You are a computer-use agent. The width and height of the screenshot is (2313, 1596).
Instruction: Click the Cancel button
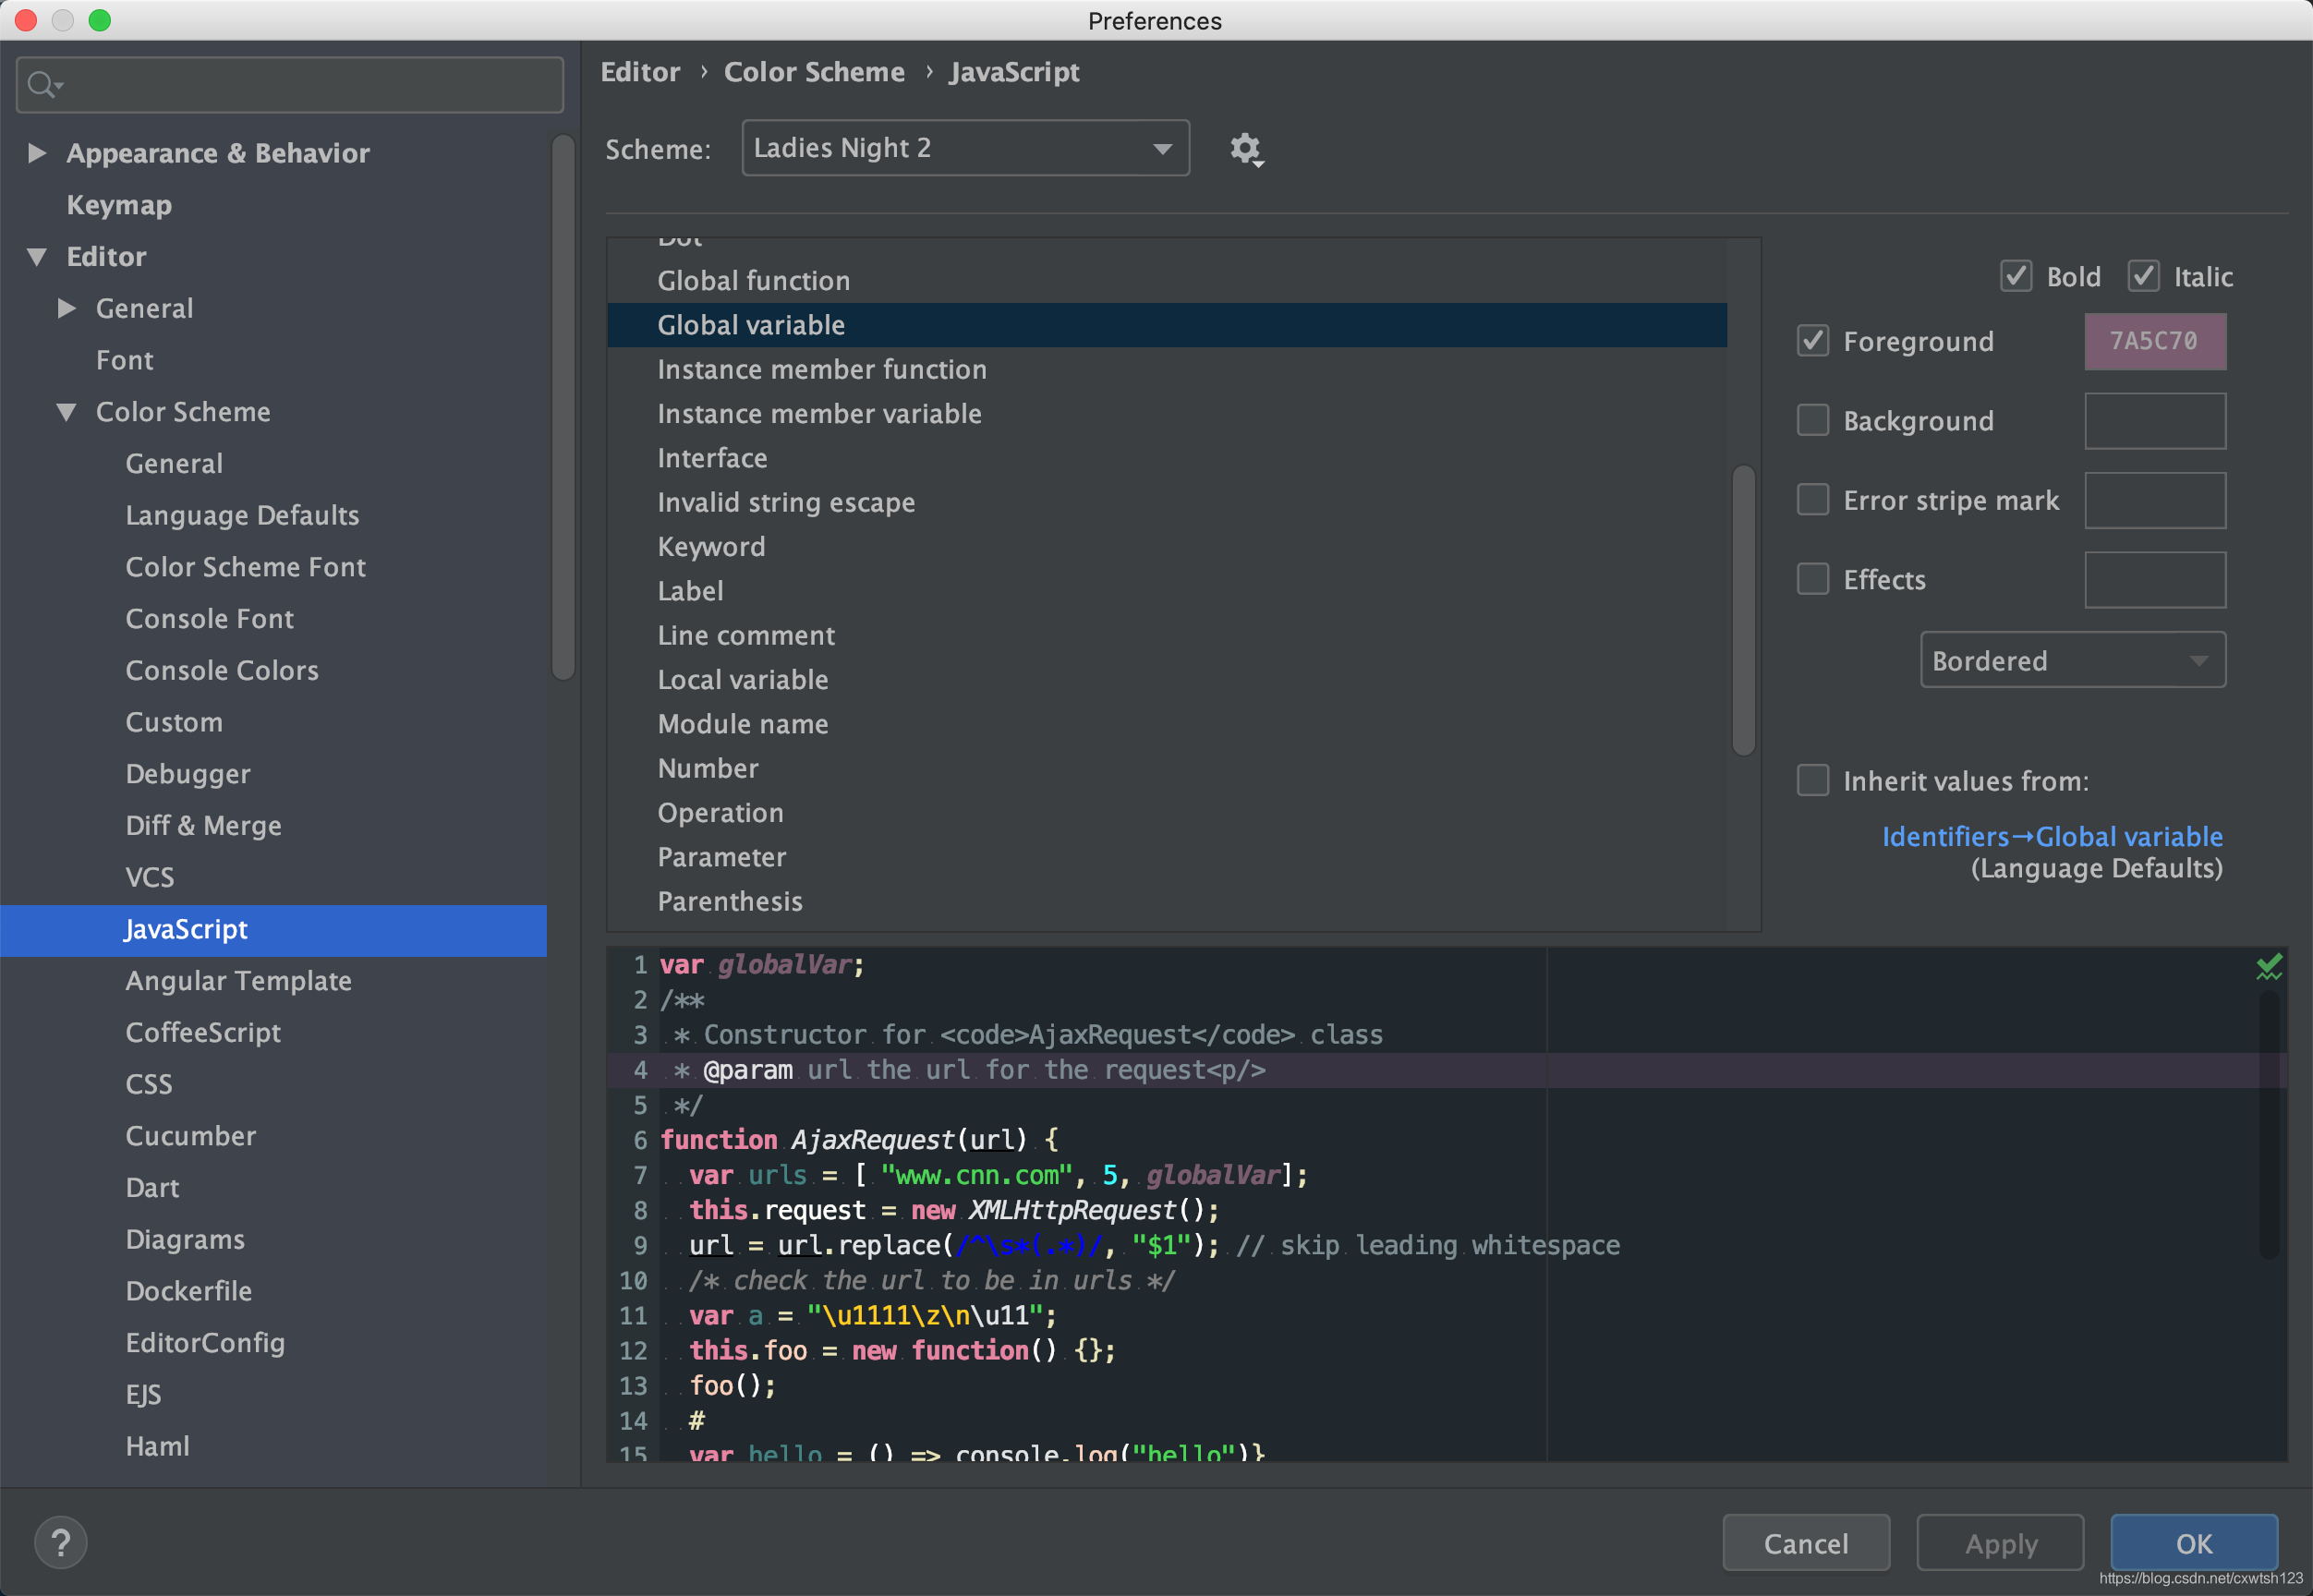click(1805, 1543)
